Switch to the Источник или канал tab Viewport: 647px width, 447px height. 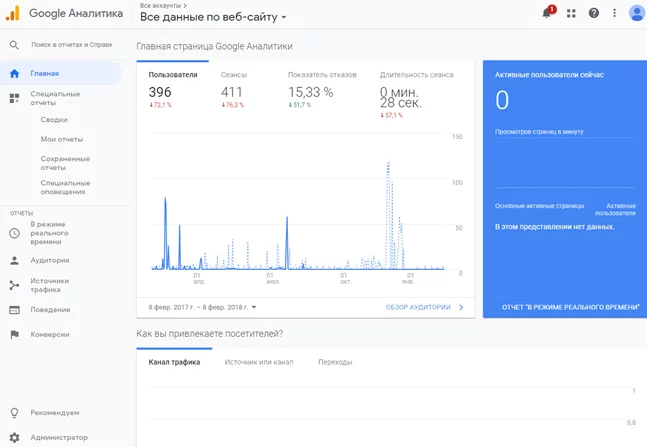tap(259, 362)
